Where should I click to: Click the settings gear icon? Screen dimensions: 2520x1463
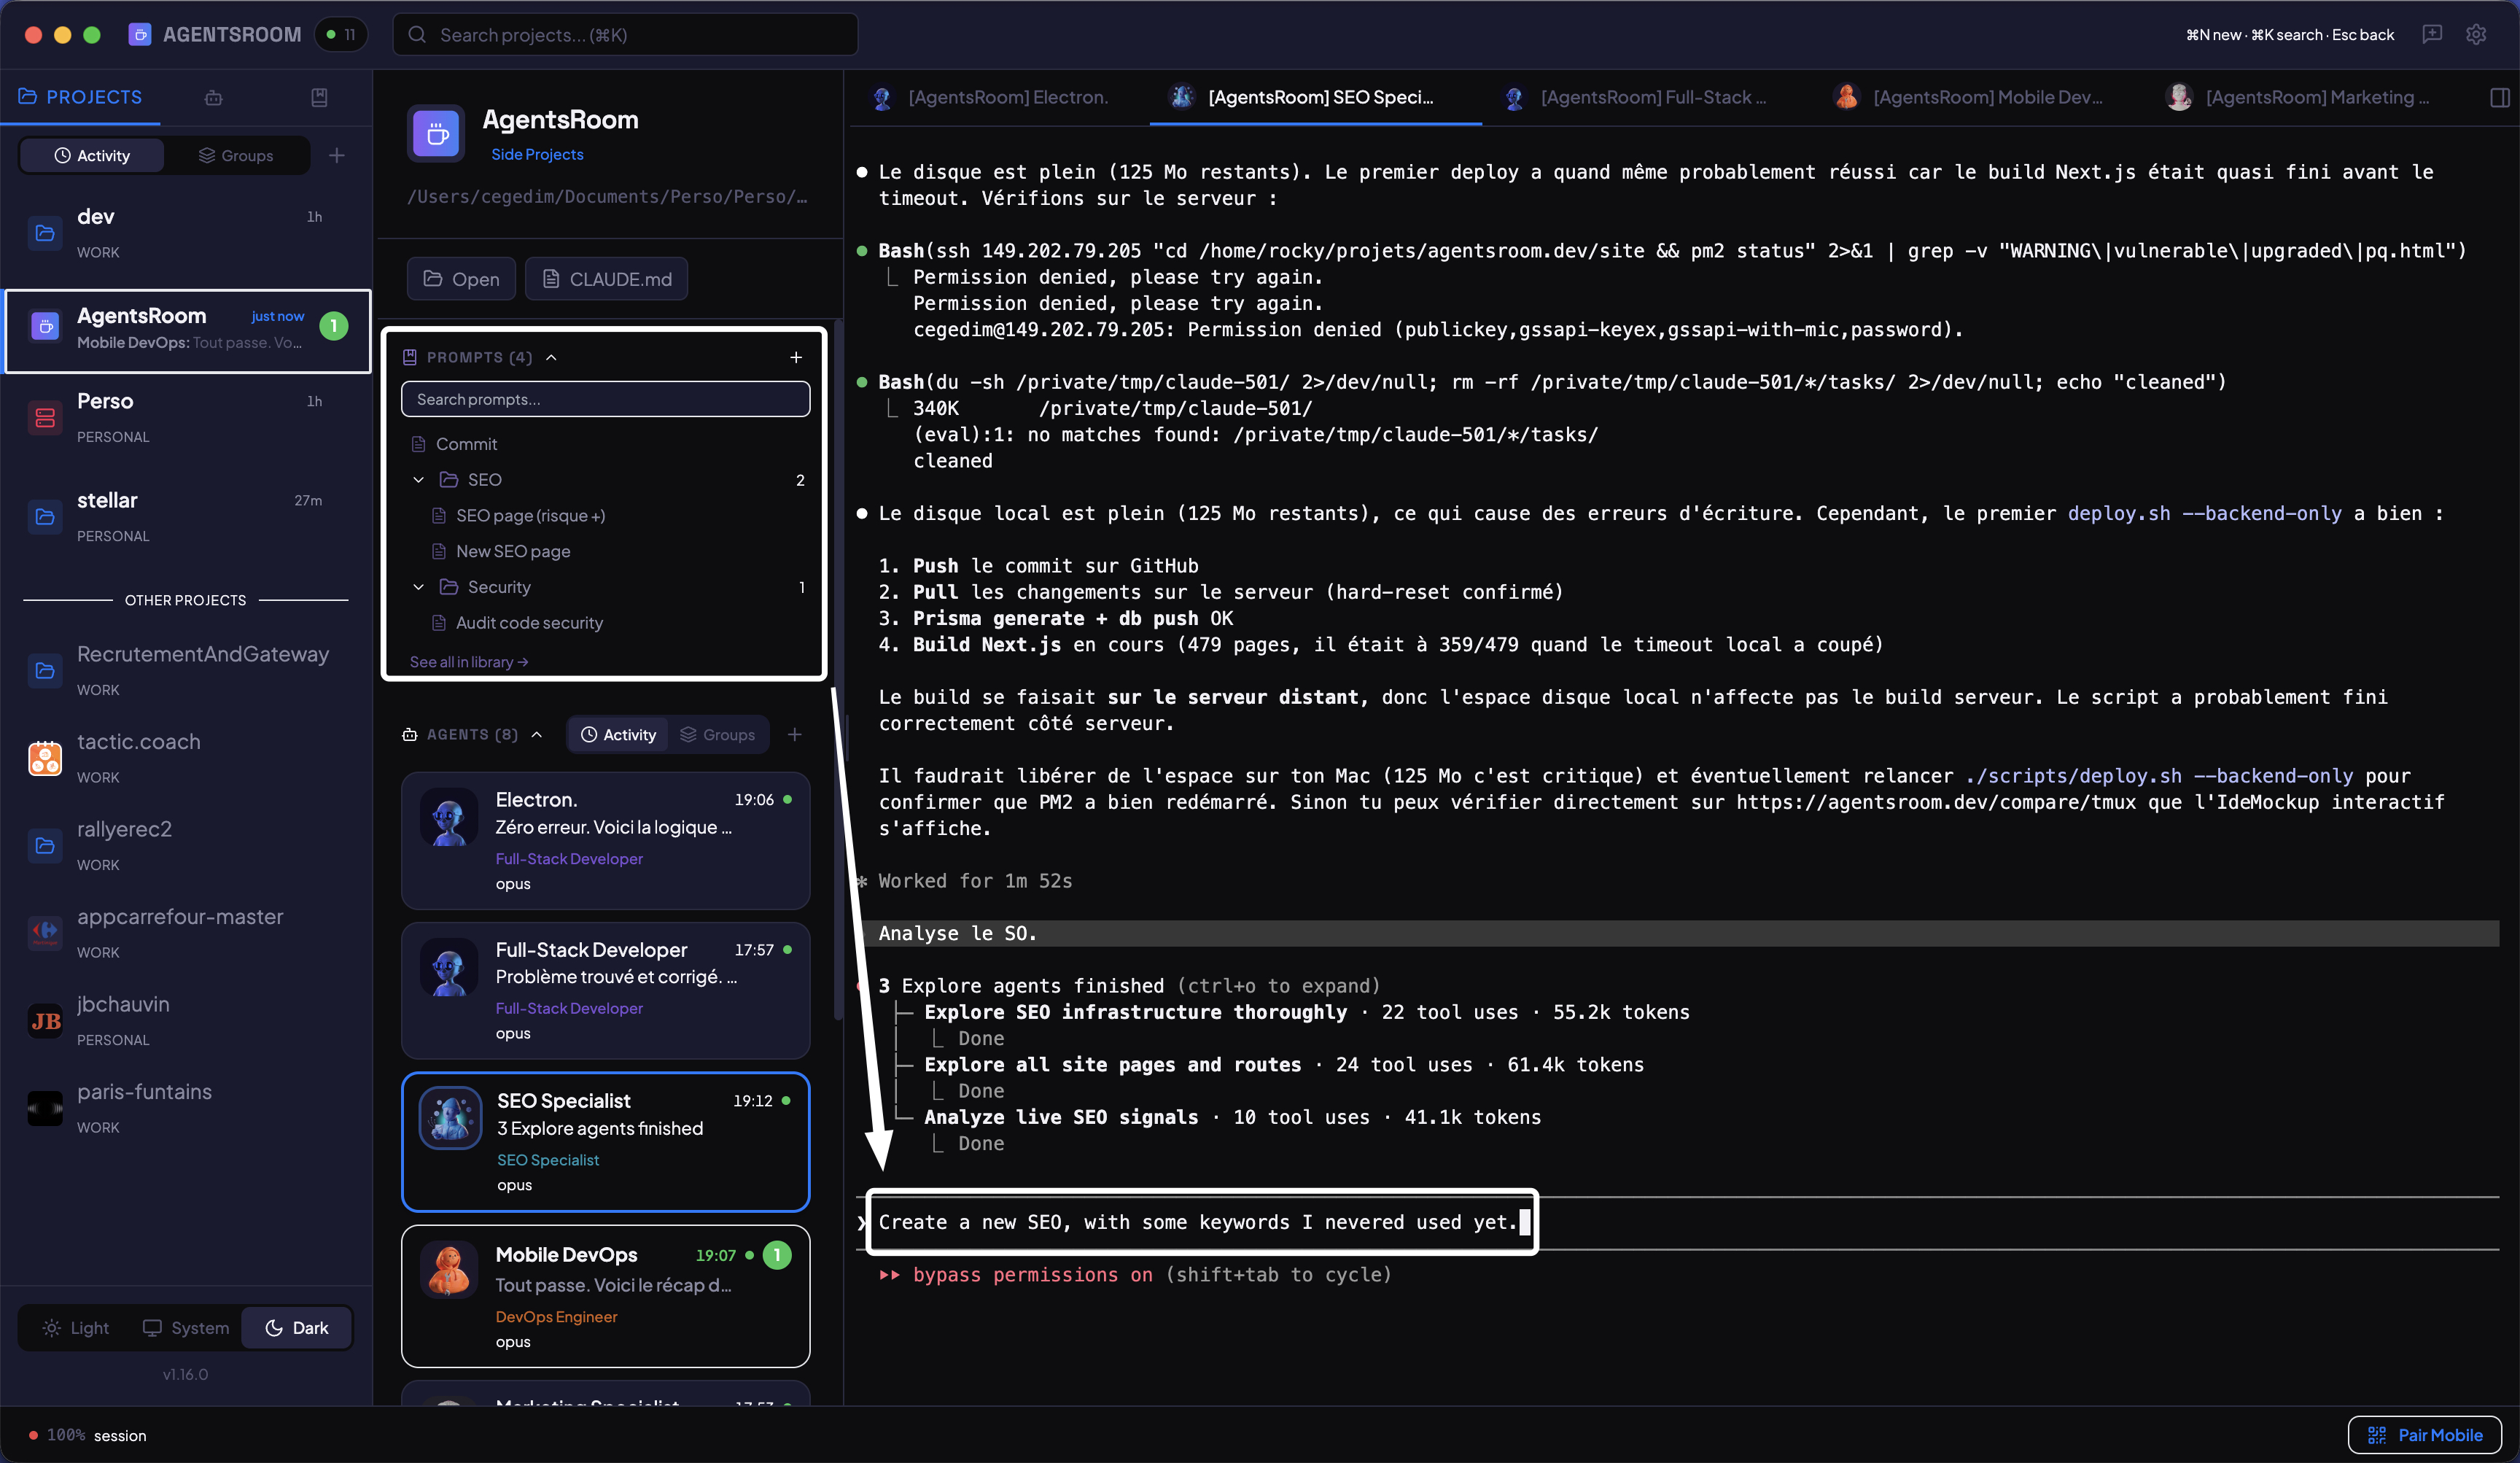coord(2475,34)
